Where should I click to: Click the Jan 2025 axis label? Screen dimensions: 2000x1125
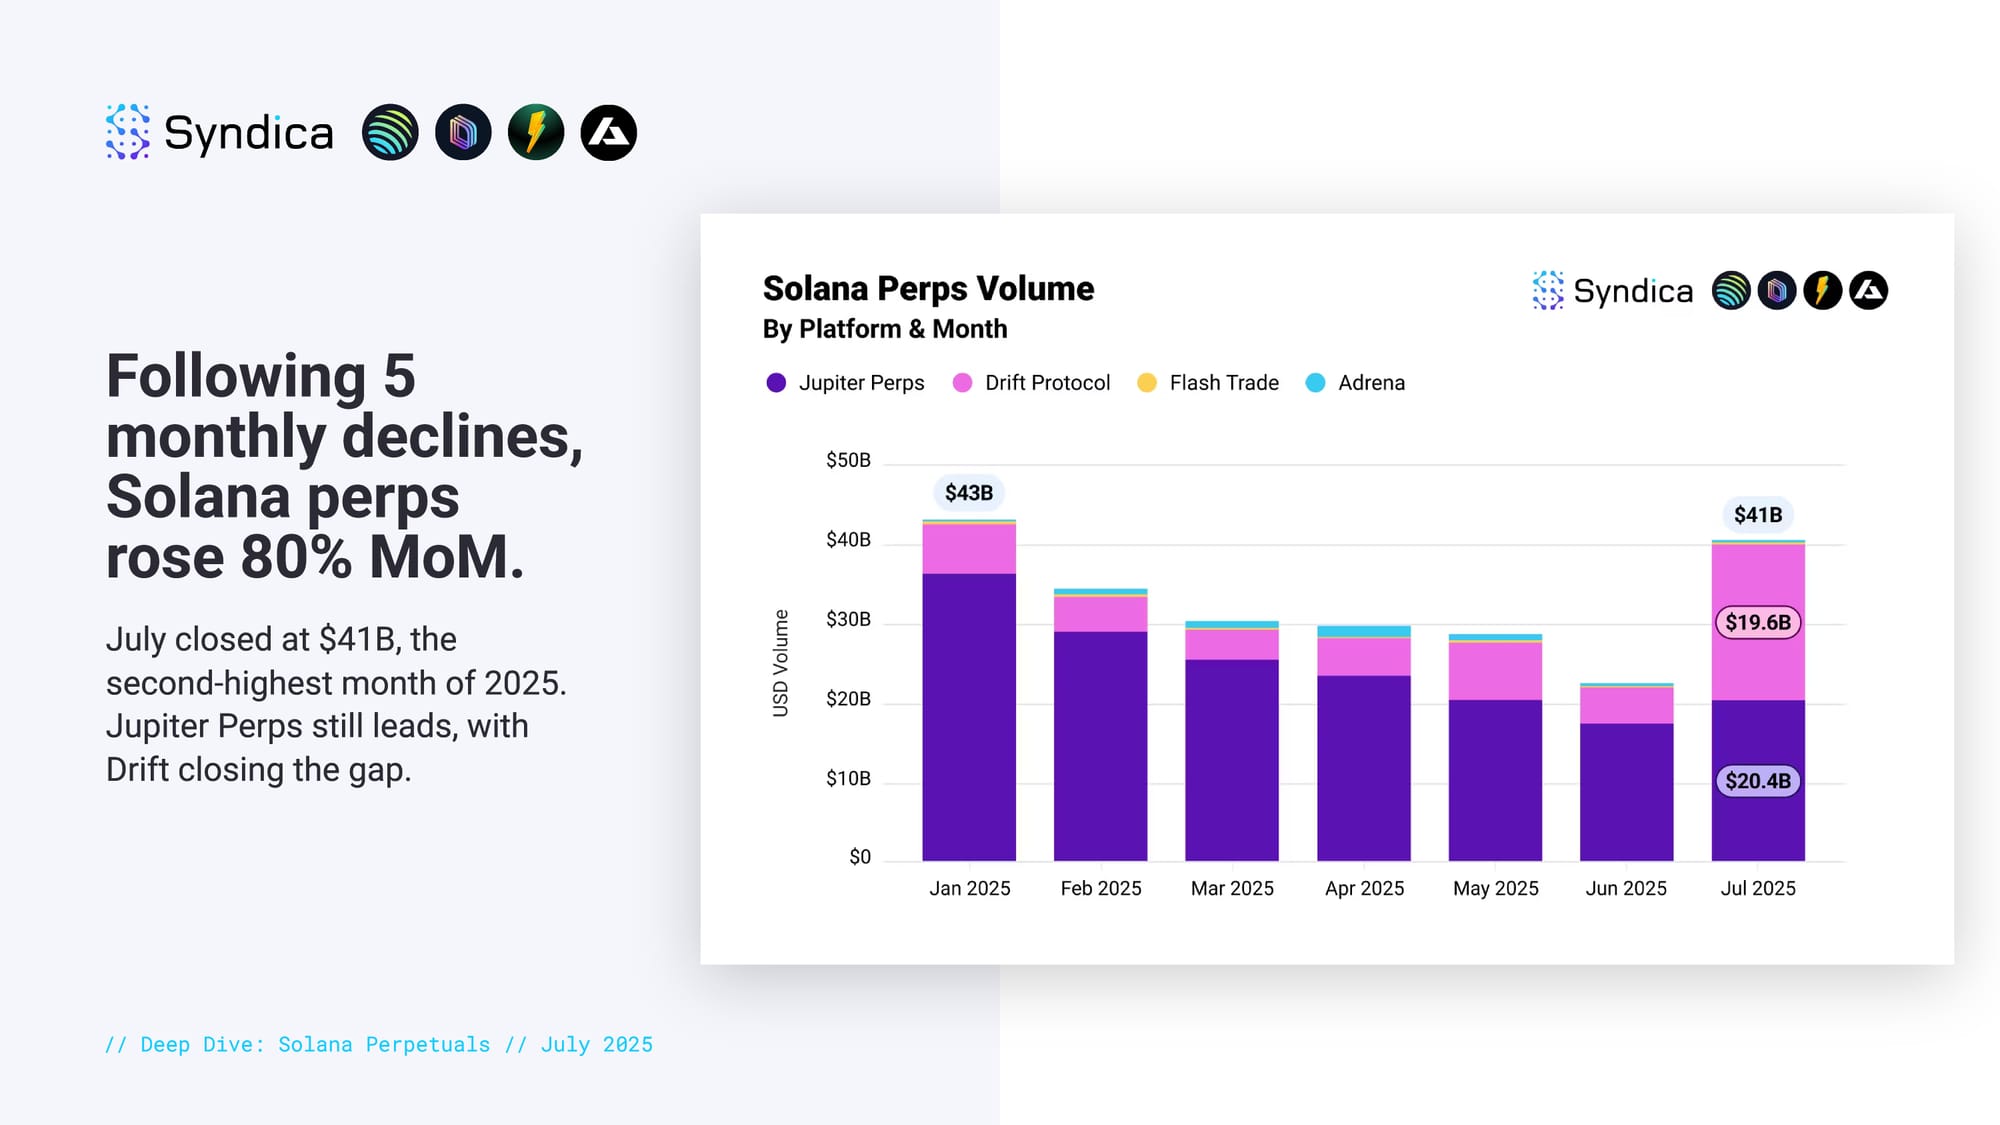point(969,888)
